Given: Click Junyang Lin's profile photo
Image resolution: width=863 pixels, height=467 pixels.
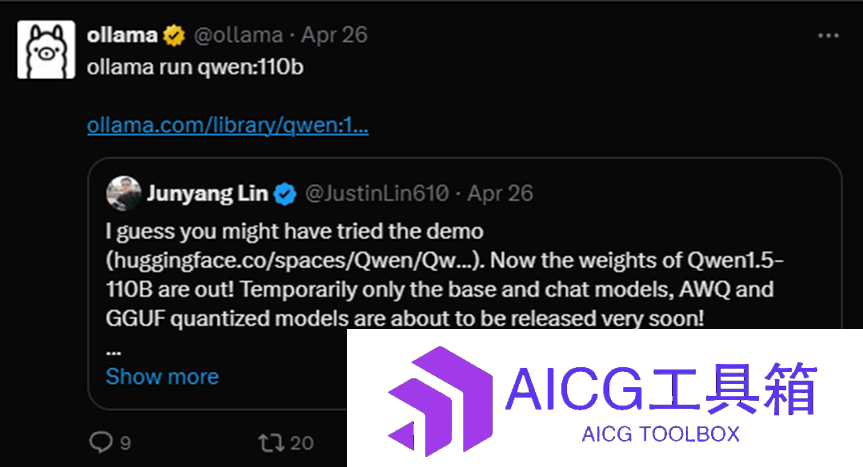Looking at the screenshot, I should click(123, 194).
